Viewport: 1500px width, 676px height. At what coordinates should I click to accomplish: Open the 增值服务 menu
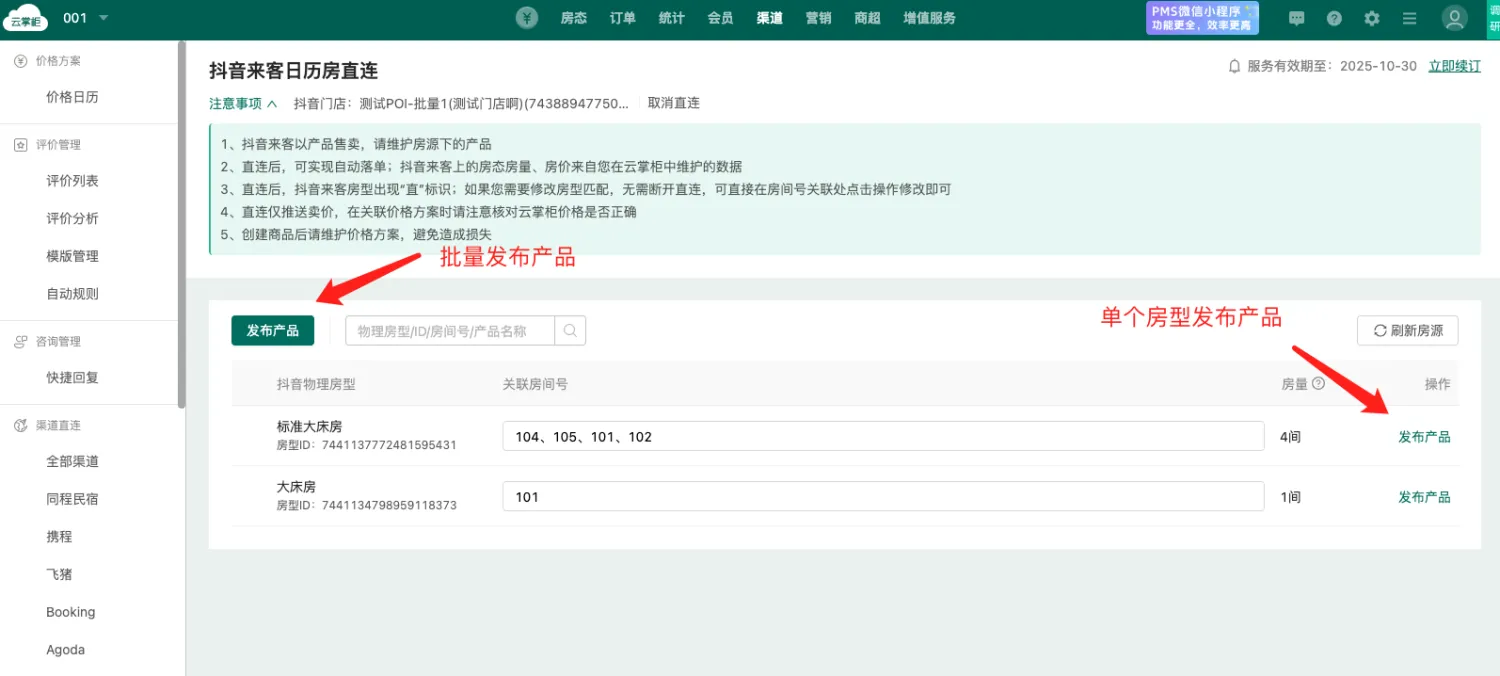[x=930, y=18]
